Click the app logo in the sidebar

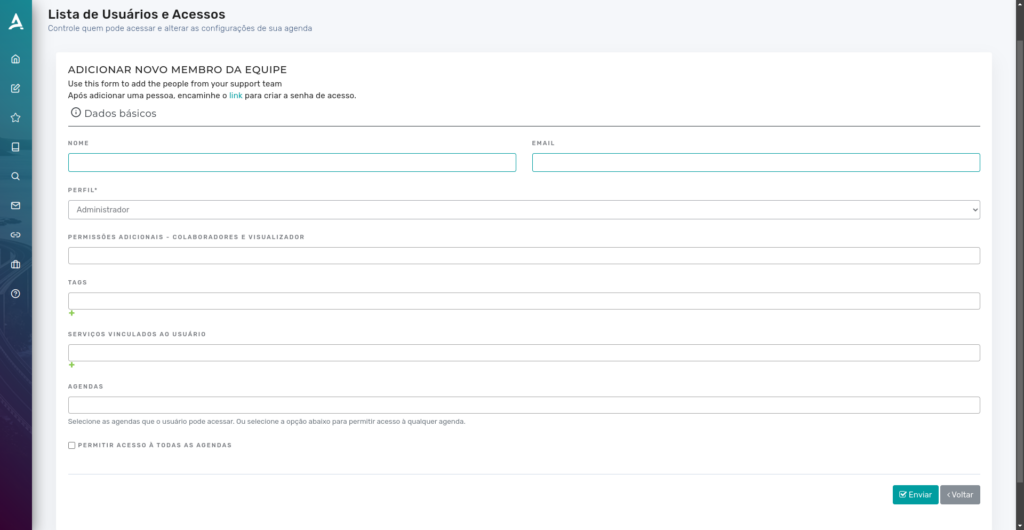(16, 22)
